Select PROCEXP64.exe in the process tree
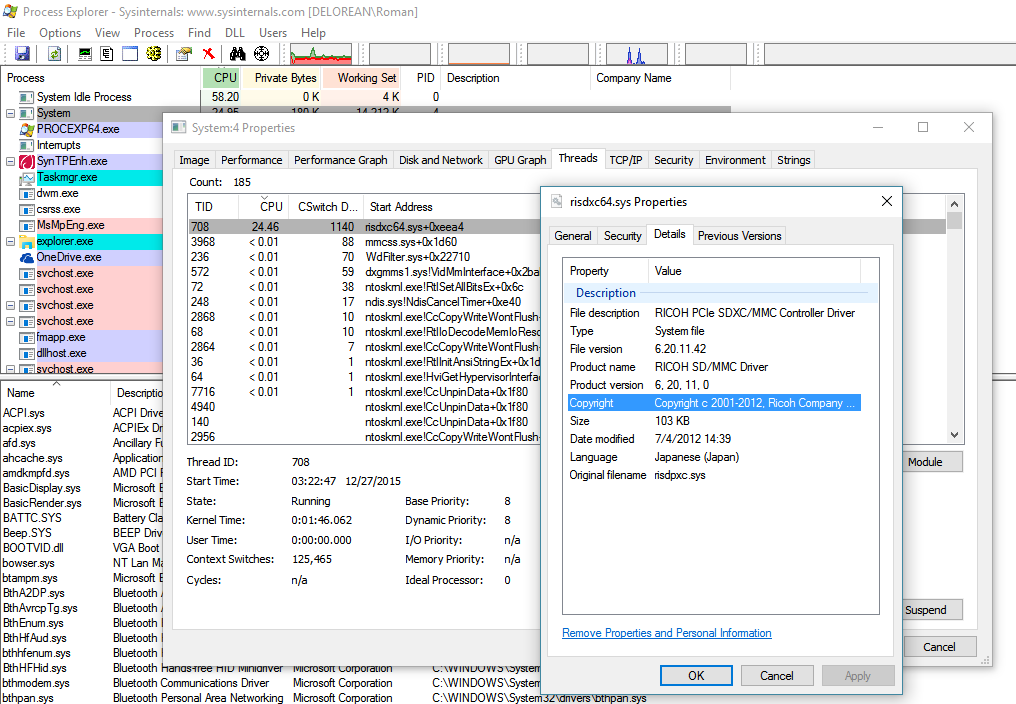The image size is (1016, 704). (x=78, y=129)
